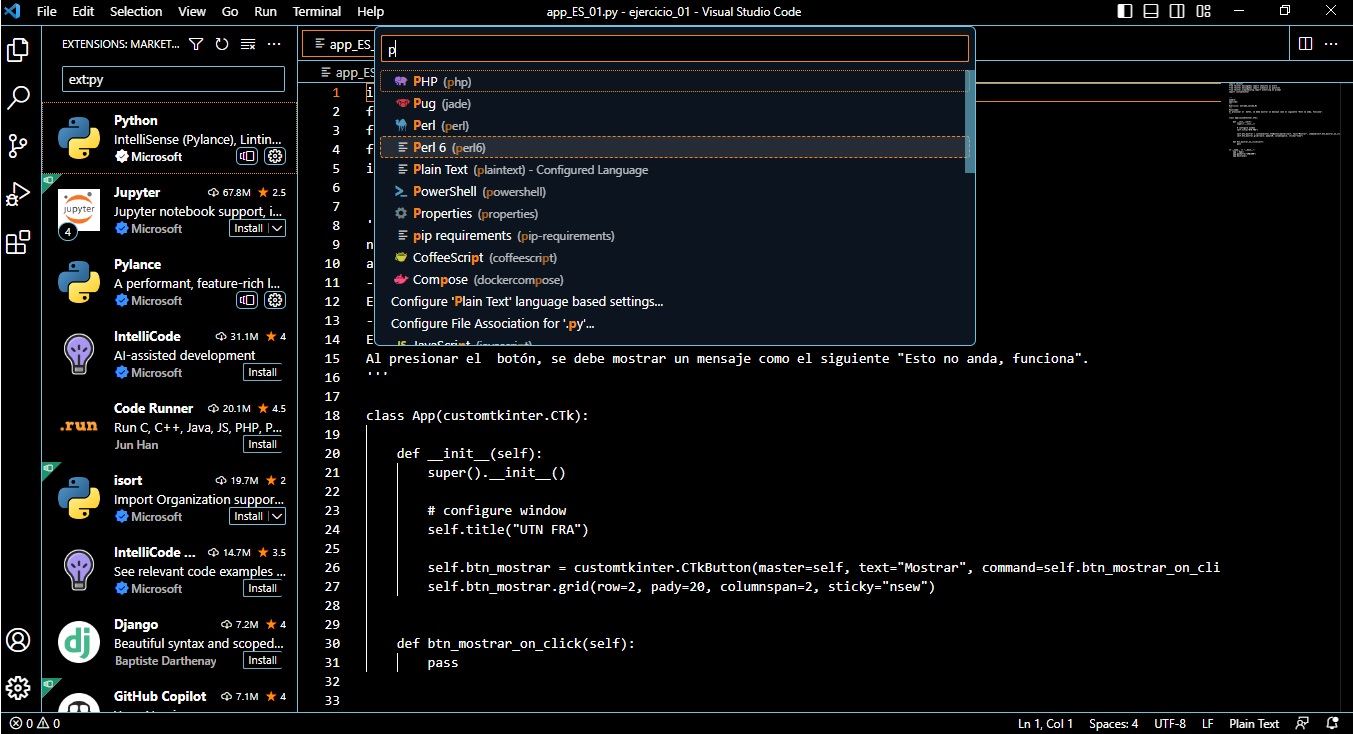Install the Django extension

coord(263,660)
